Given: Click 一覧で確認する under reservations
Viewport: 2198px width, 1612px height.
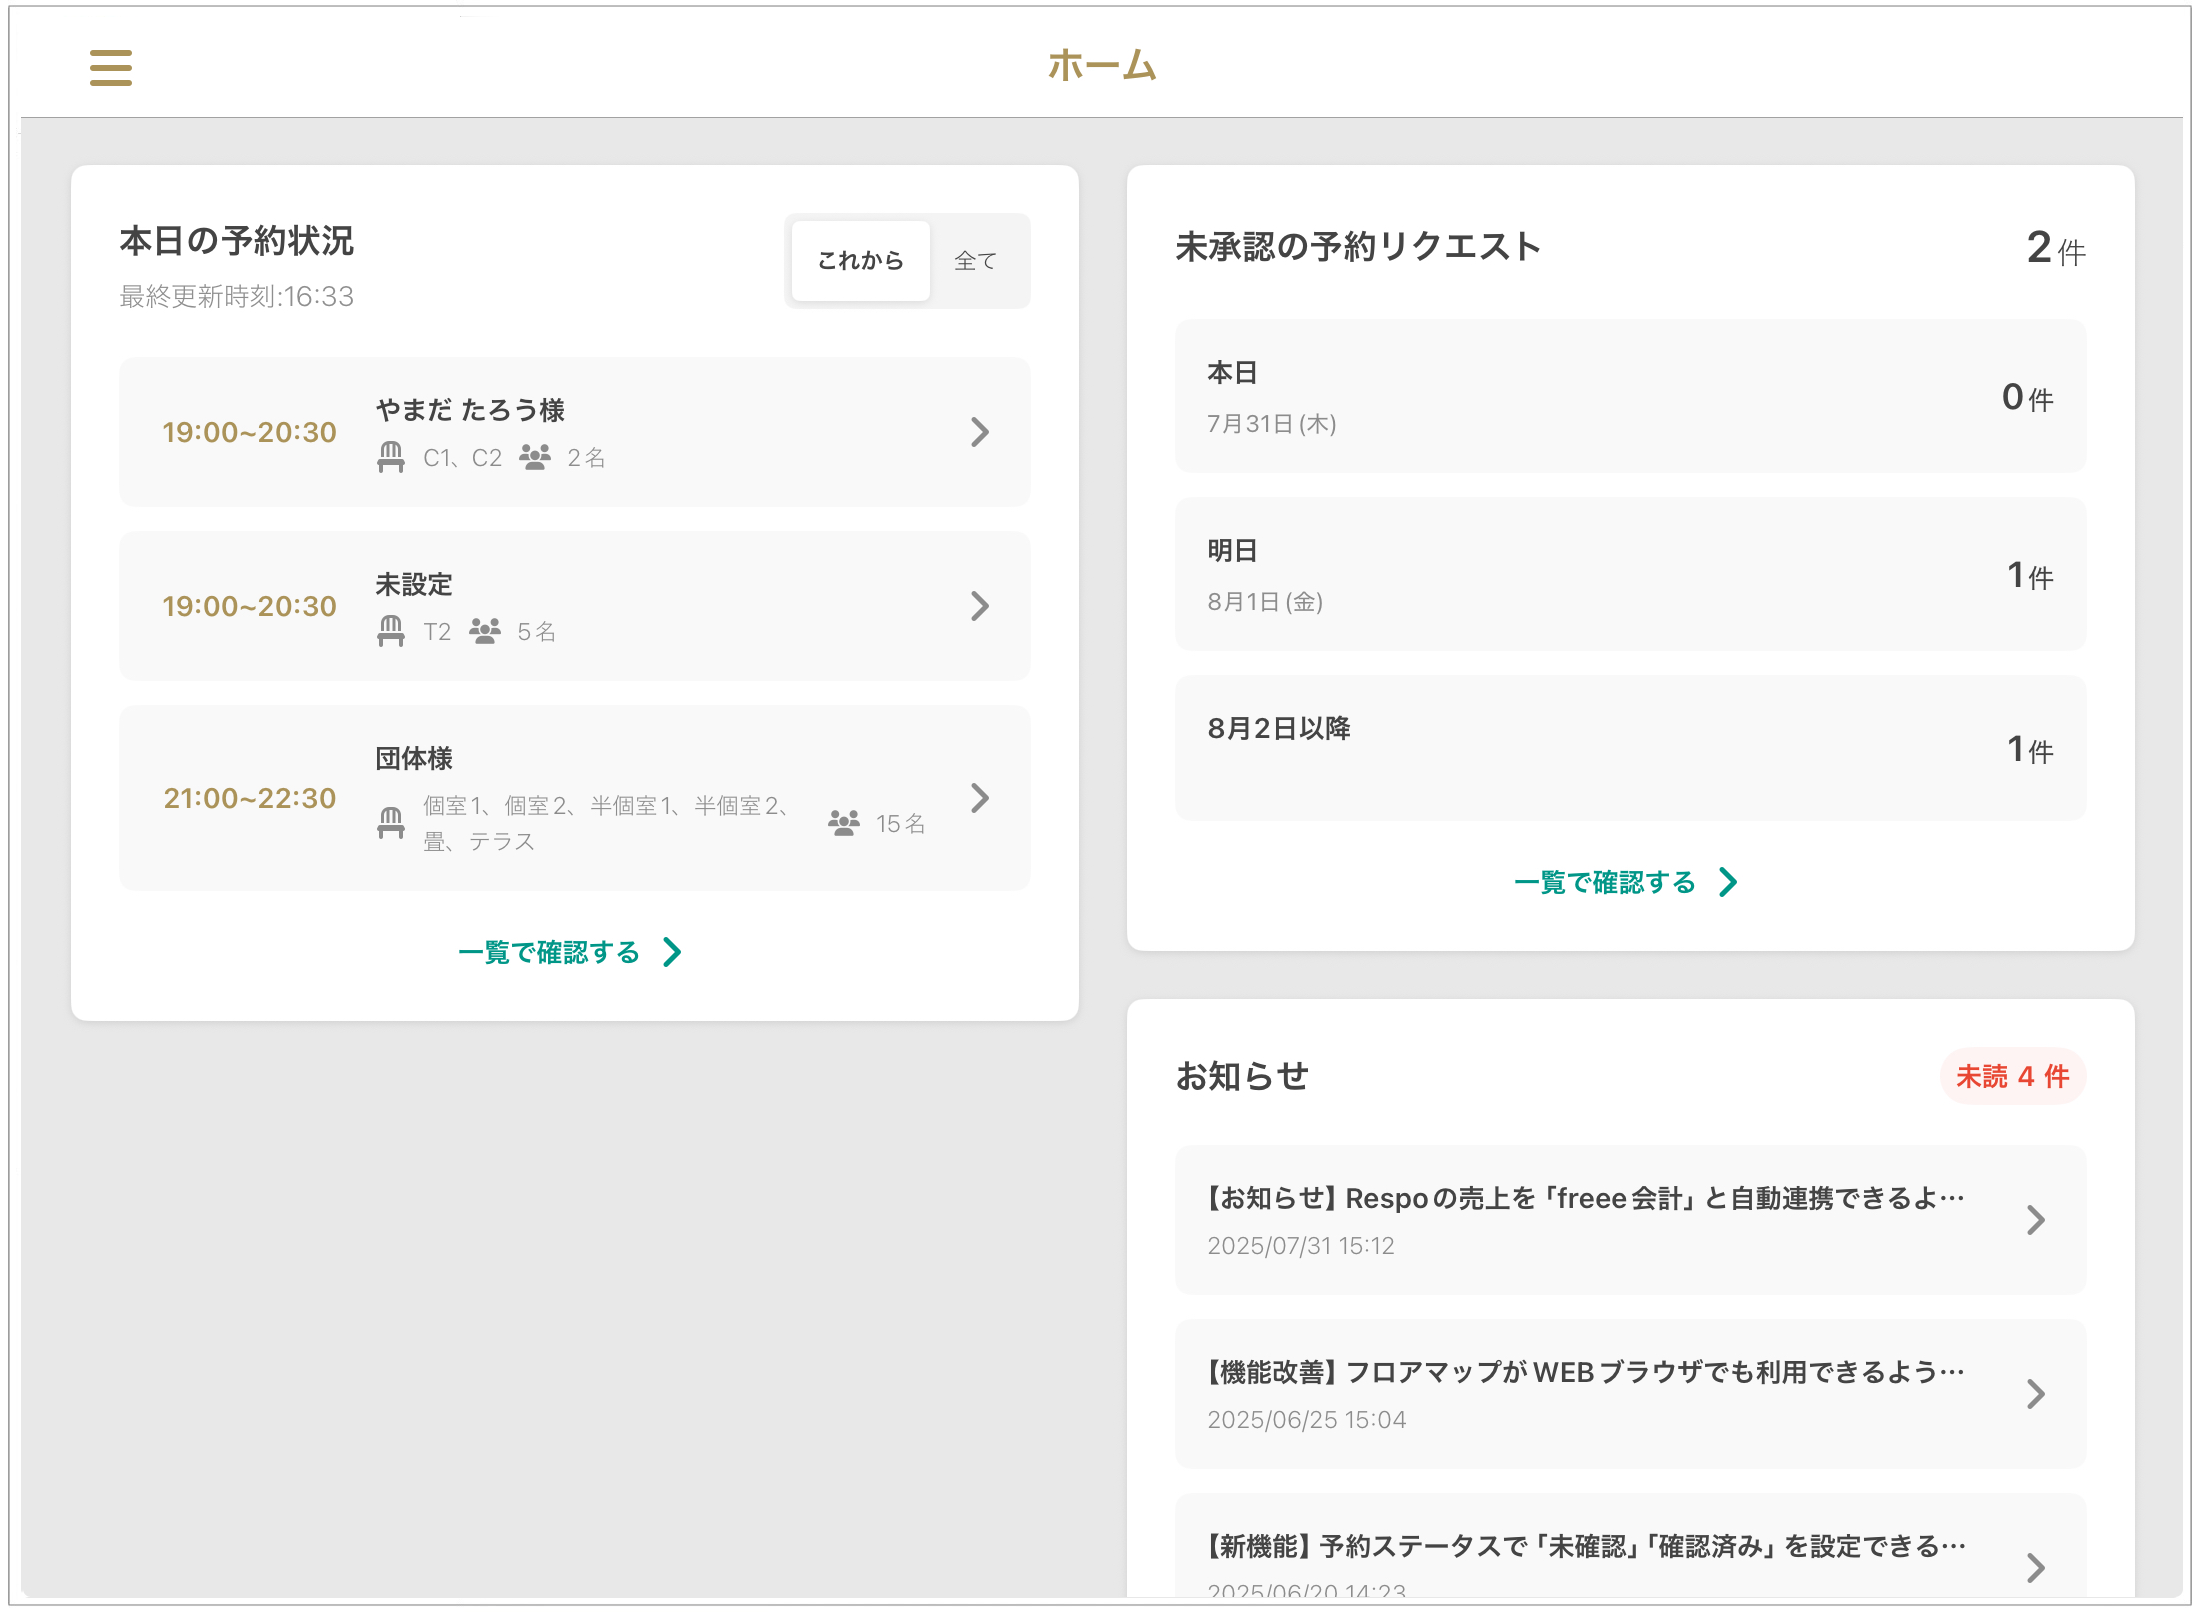Looking at the screenshot, I should click(x=549, y=952).
